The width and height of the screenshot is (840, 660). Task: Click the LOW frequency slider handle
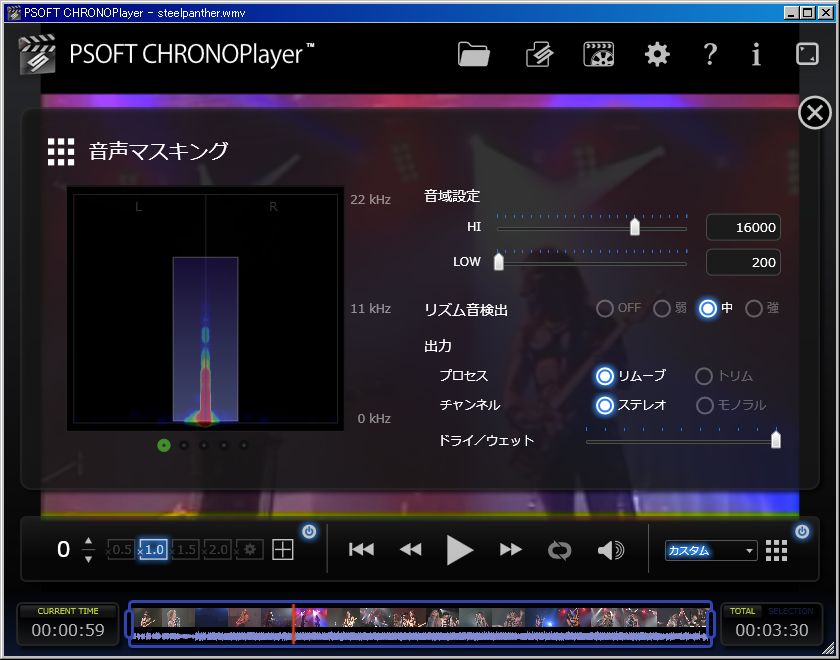pyautogui.click(x=499, y=261)
